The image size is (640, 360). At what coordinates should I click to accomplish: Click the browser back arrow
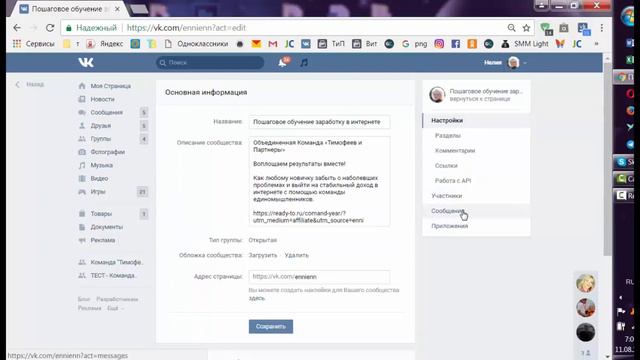coord(17,28)
